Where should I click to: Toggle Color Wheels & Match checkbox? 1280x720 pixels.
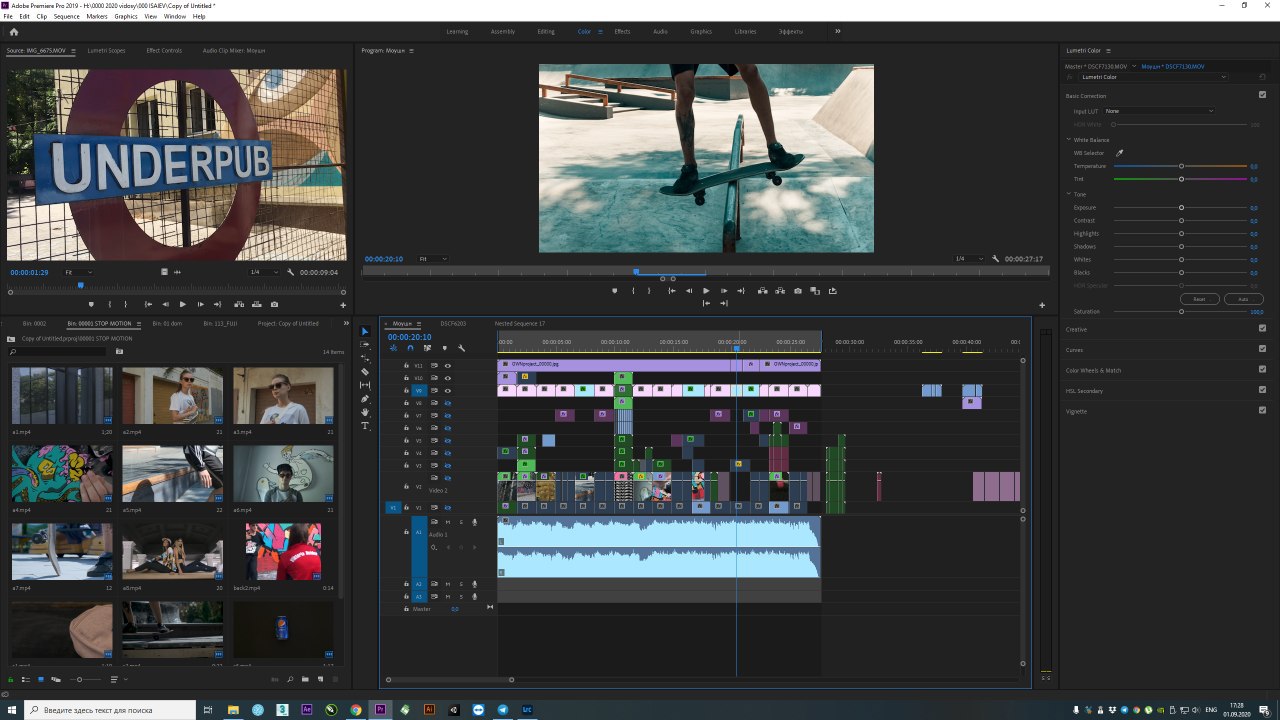(1263, 370)
